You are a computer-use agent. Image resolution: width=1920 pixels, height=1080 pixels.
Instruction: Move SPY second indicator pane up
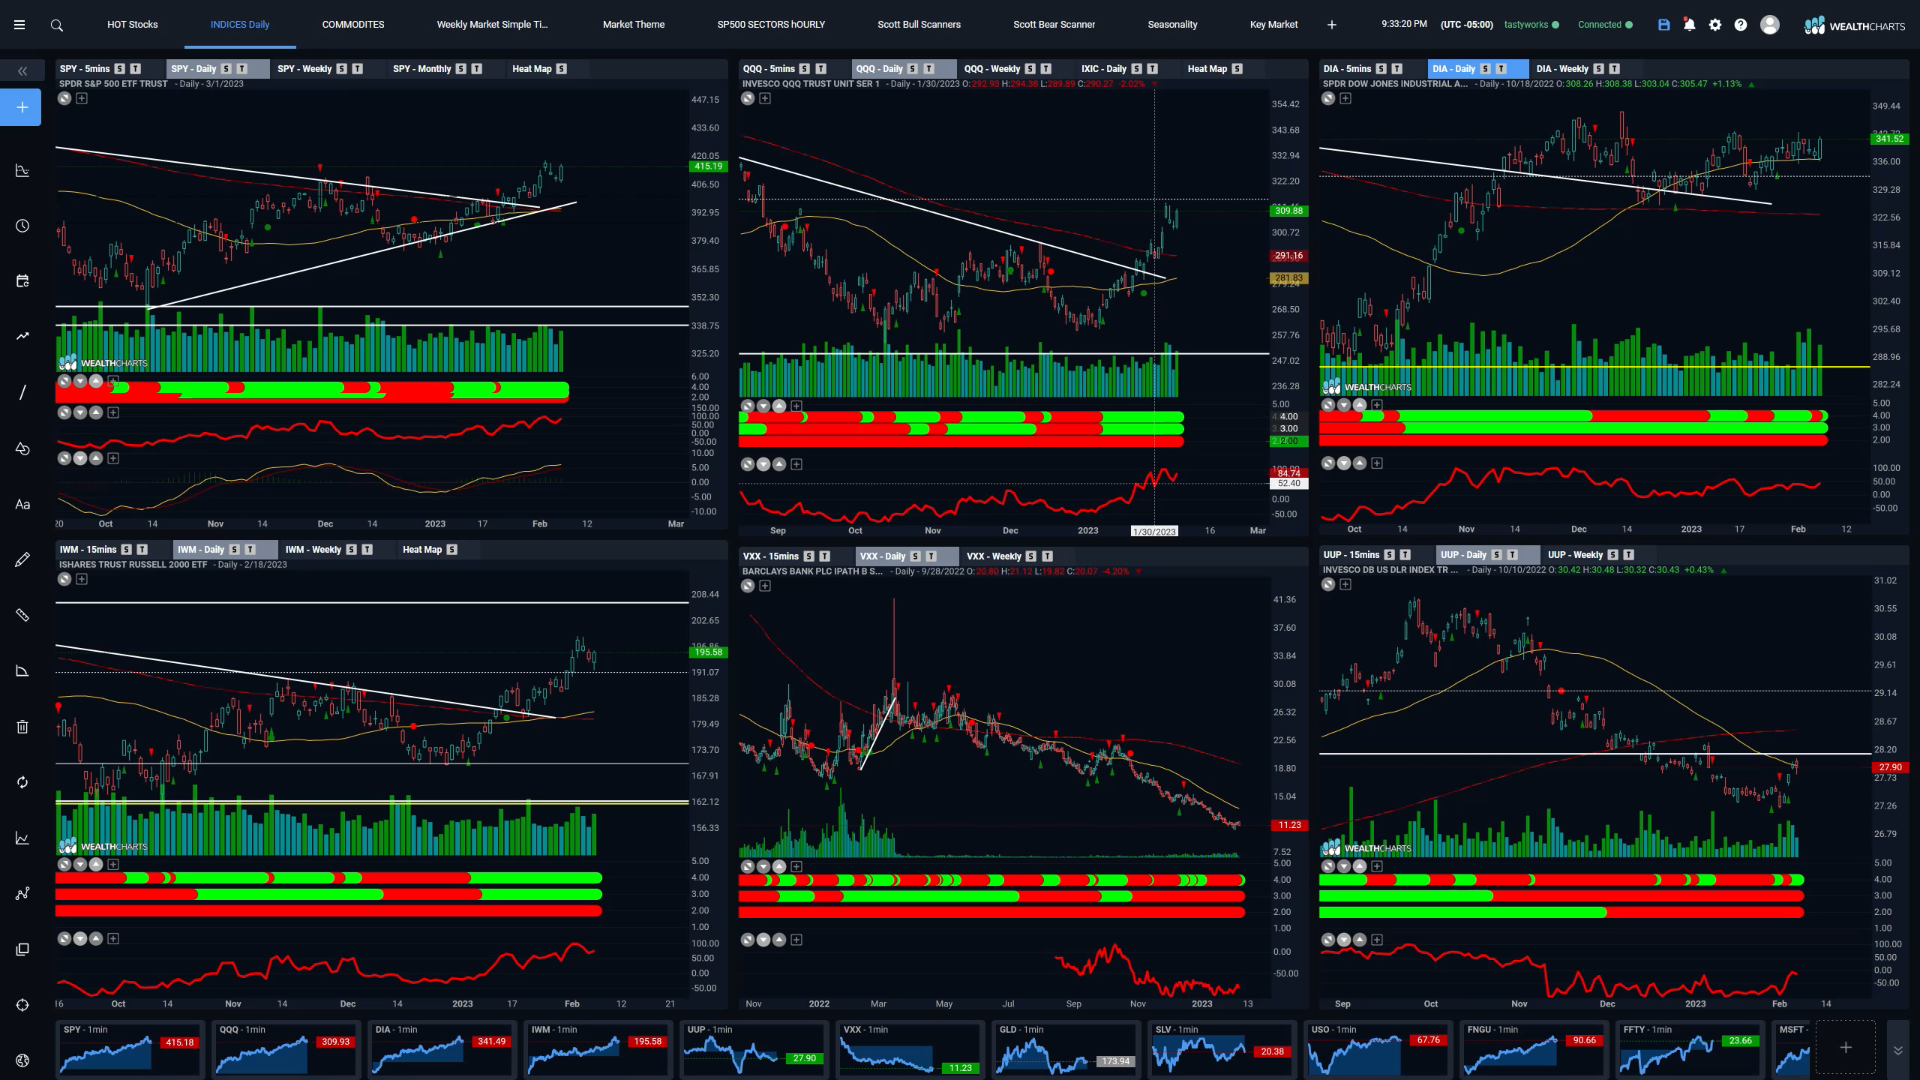pos(96,413)
